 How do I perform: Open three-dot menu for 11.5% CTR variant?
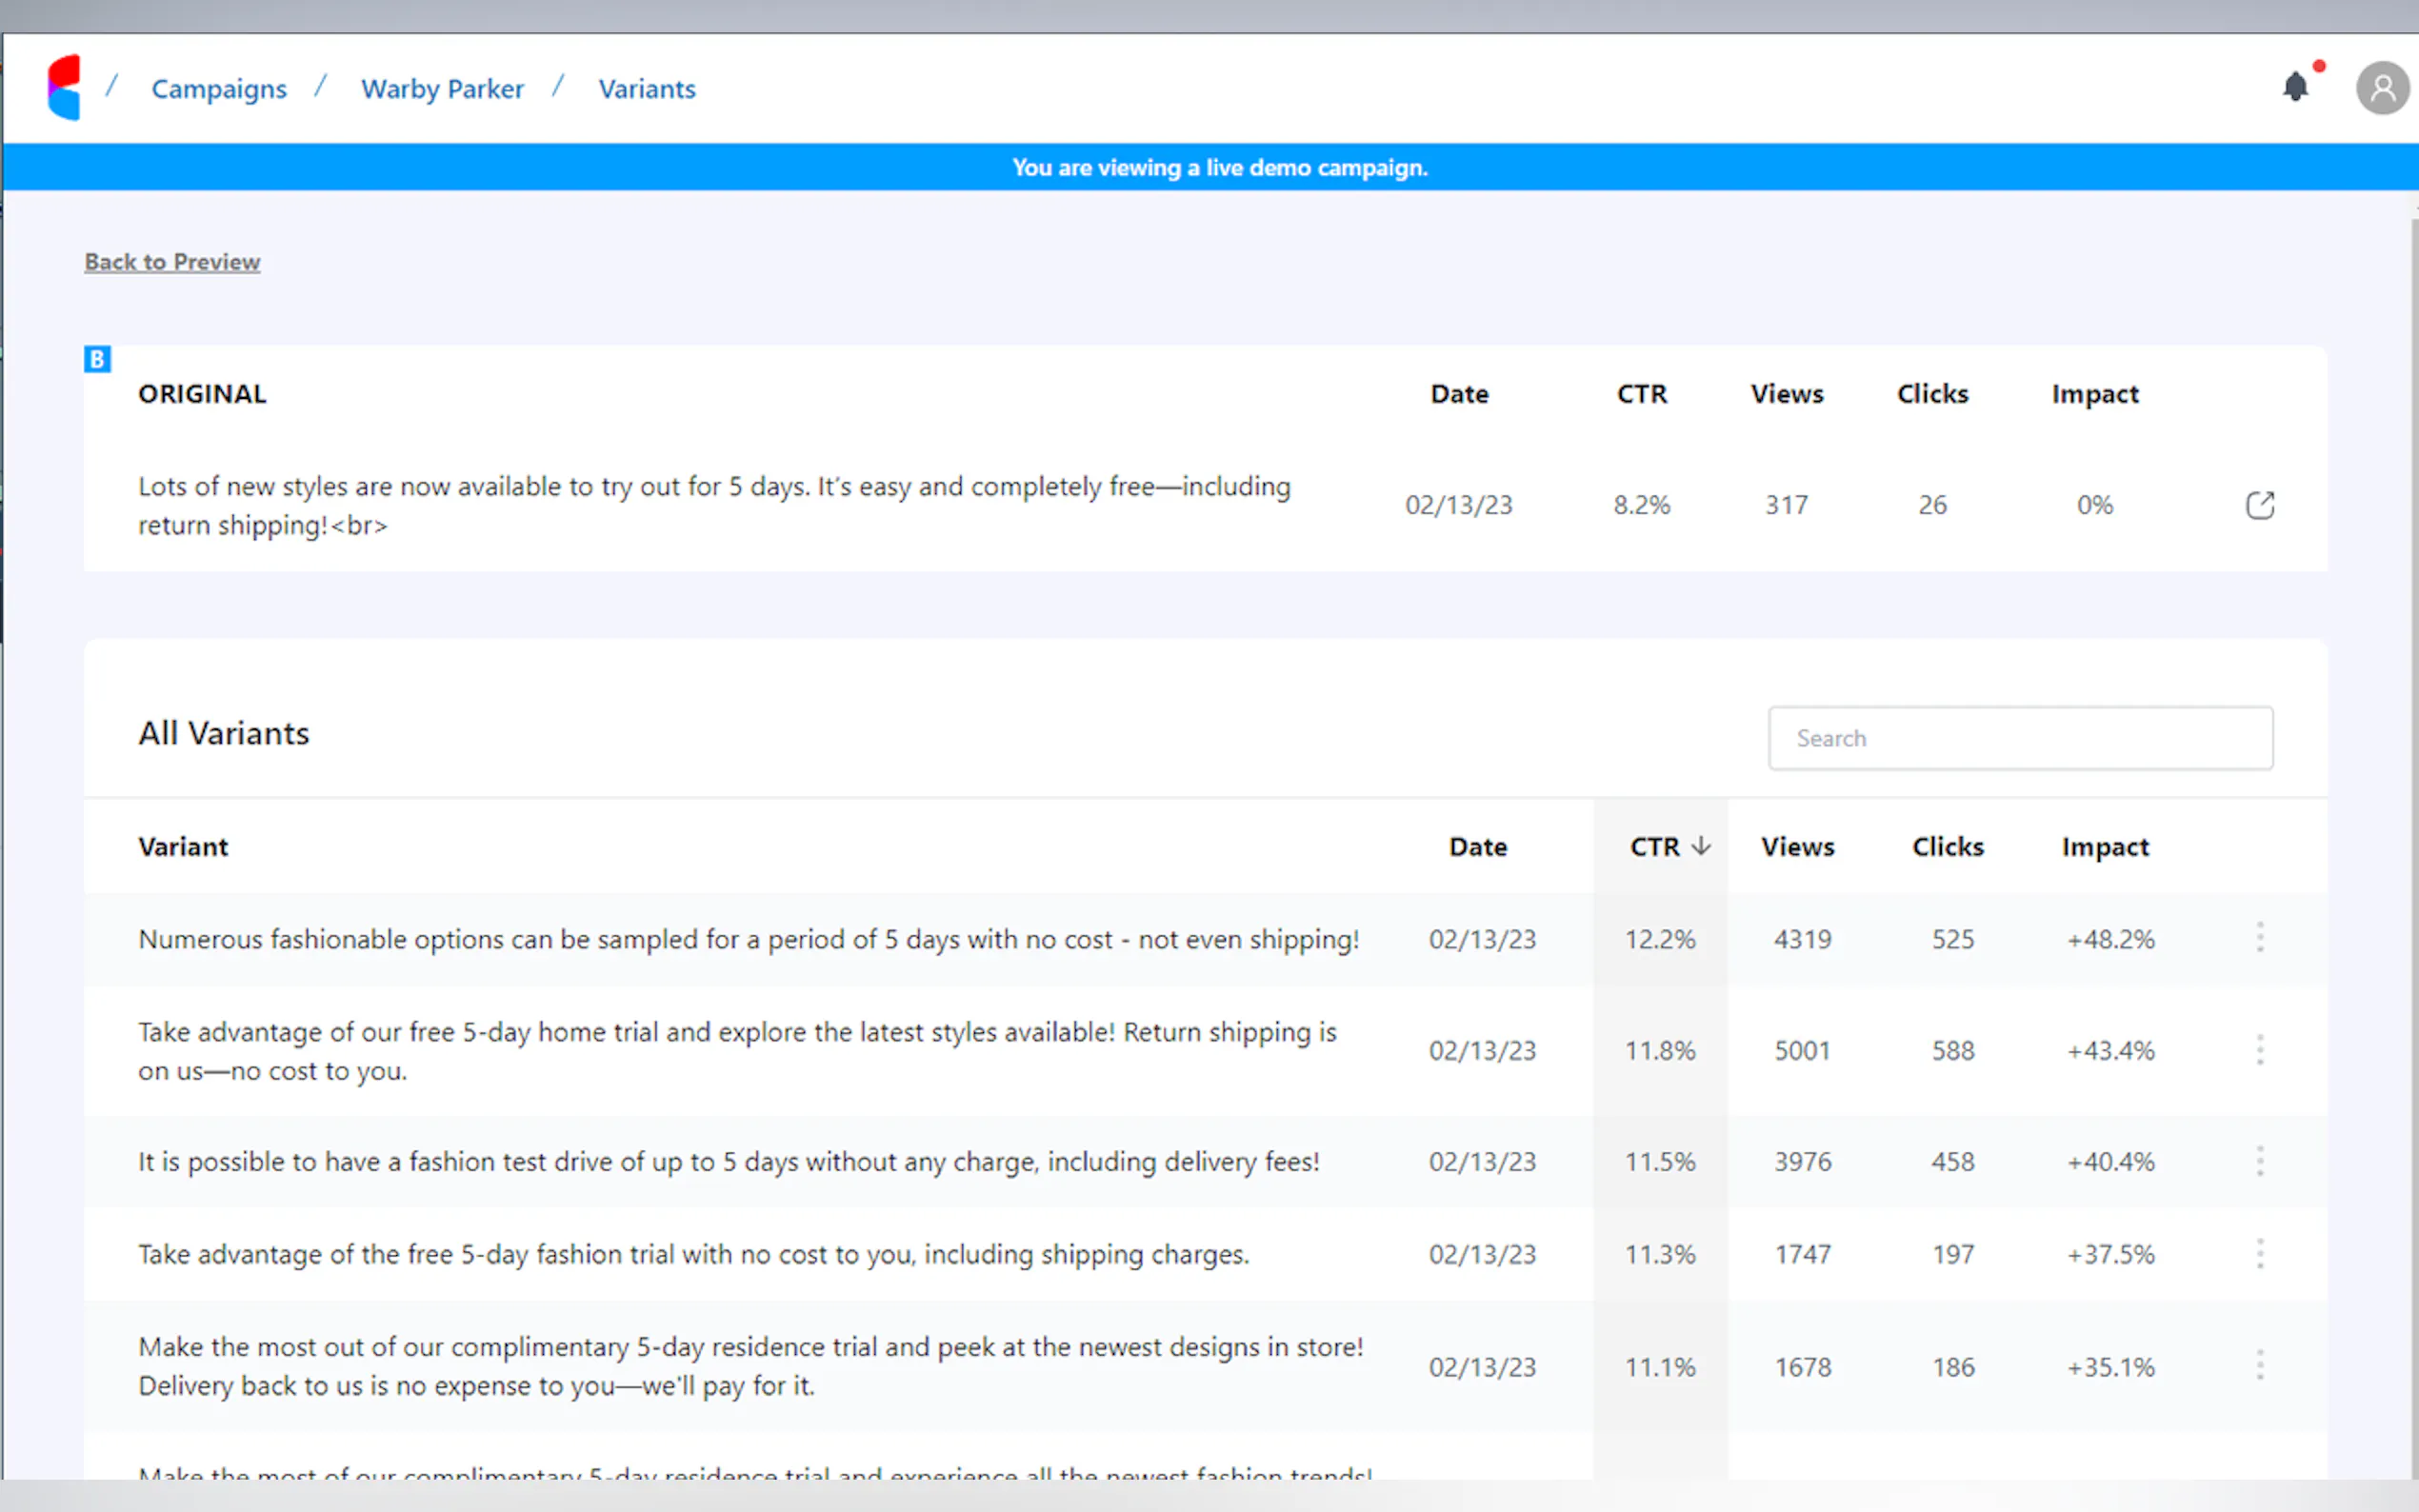pyautogui.click(x=2259, y=1161)
